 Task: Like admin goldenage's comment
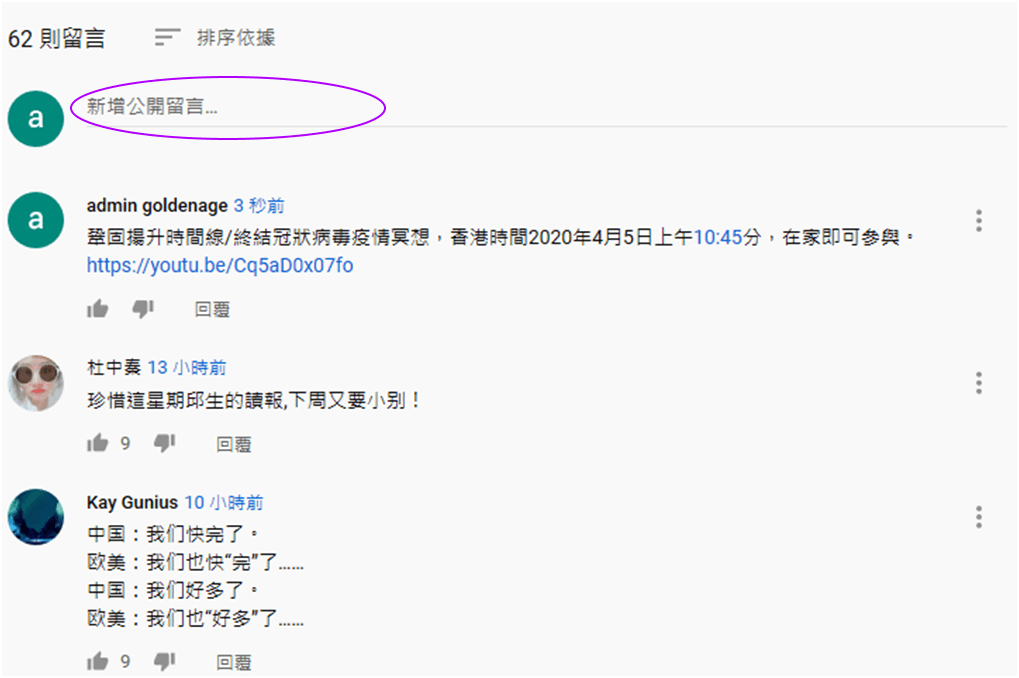pyautogui.click(x=97, y=309)
